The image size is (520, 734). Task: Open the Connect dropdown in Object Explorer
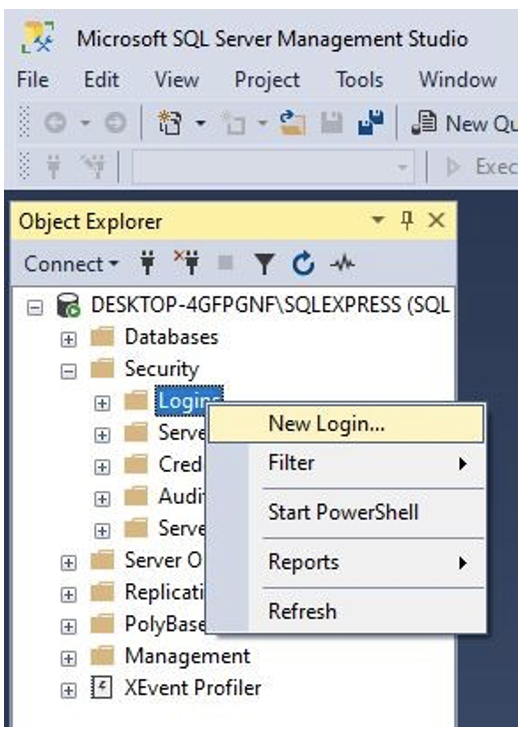(71, 264)
